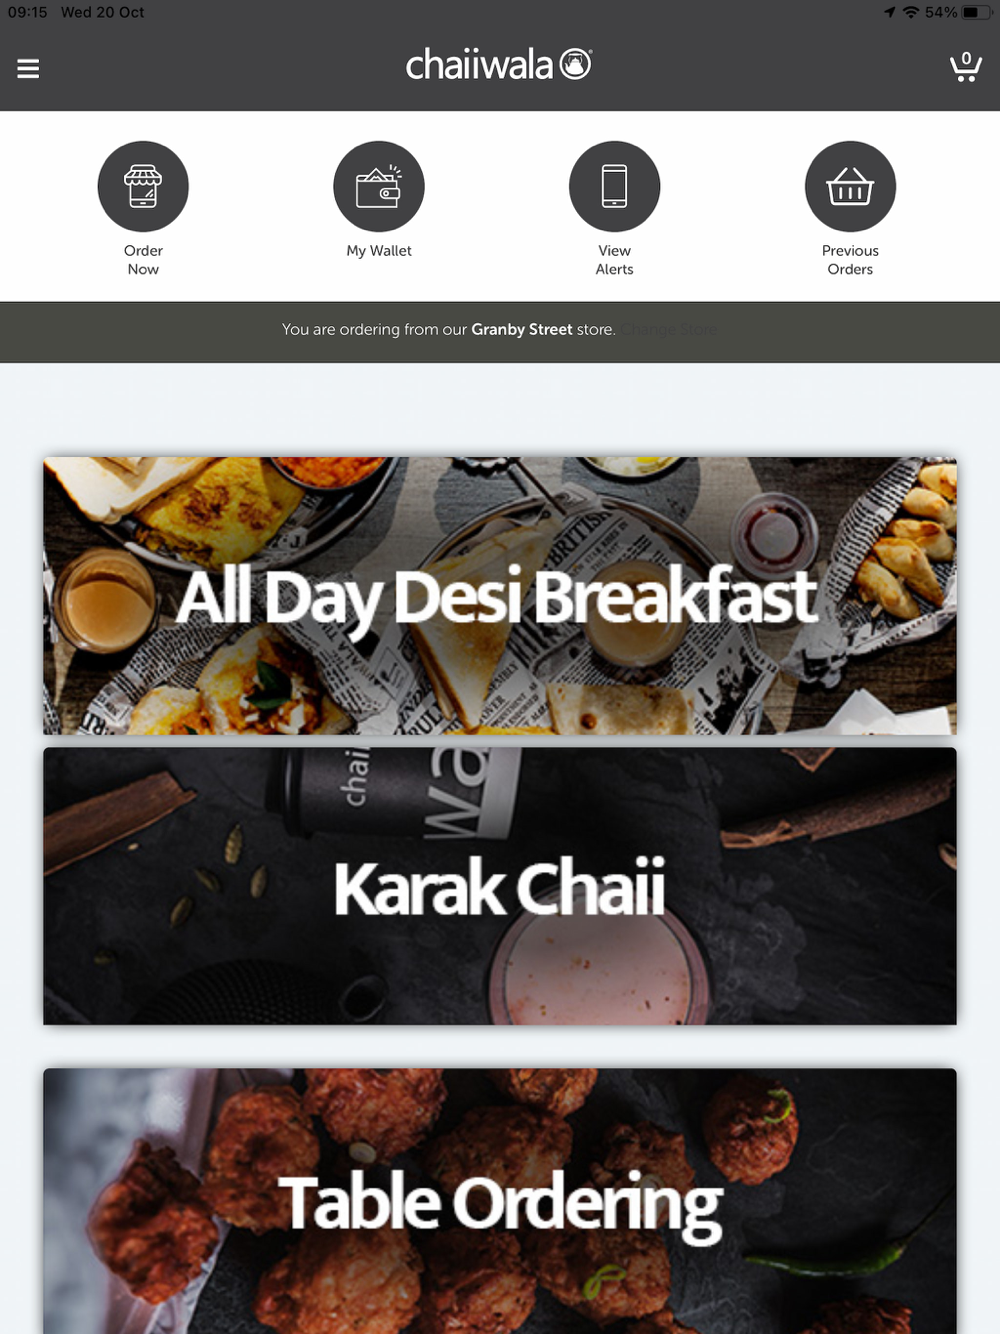The image size is (1000, 1334).
Task: Open the My Wallet icon
Action: pyautogui.click(x=379, y=187)
